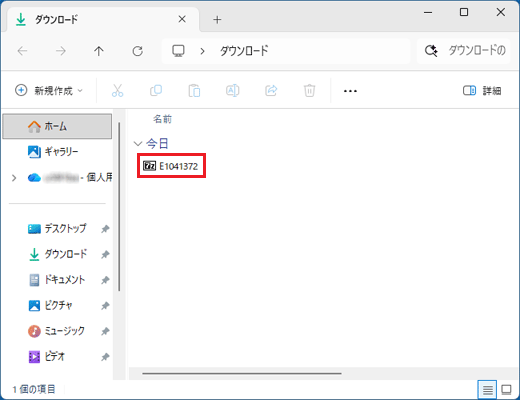Click the Paste clipboard icon

pyautogui.click(x=194, y=90)
